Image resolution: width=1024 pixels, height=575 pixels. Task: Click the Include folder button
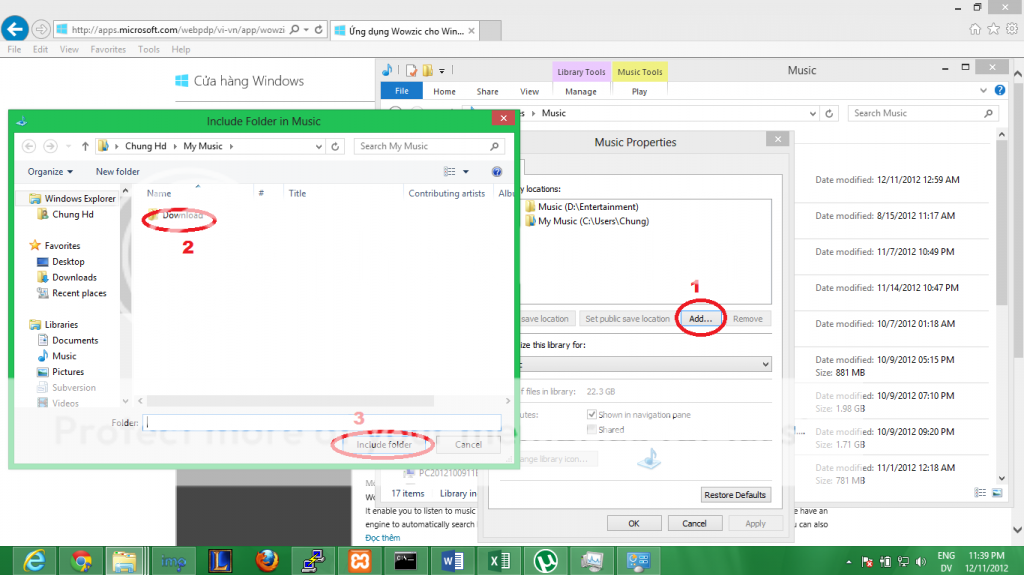point(385,444)
